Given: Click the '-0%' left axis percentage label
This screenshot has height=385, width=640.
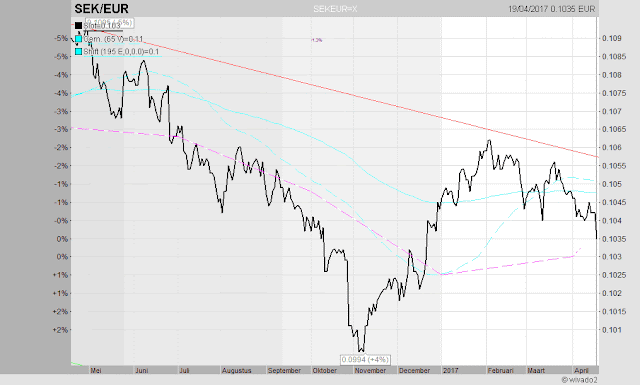Looking at the screenshot, I should 61,220.
